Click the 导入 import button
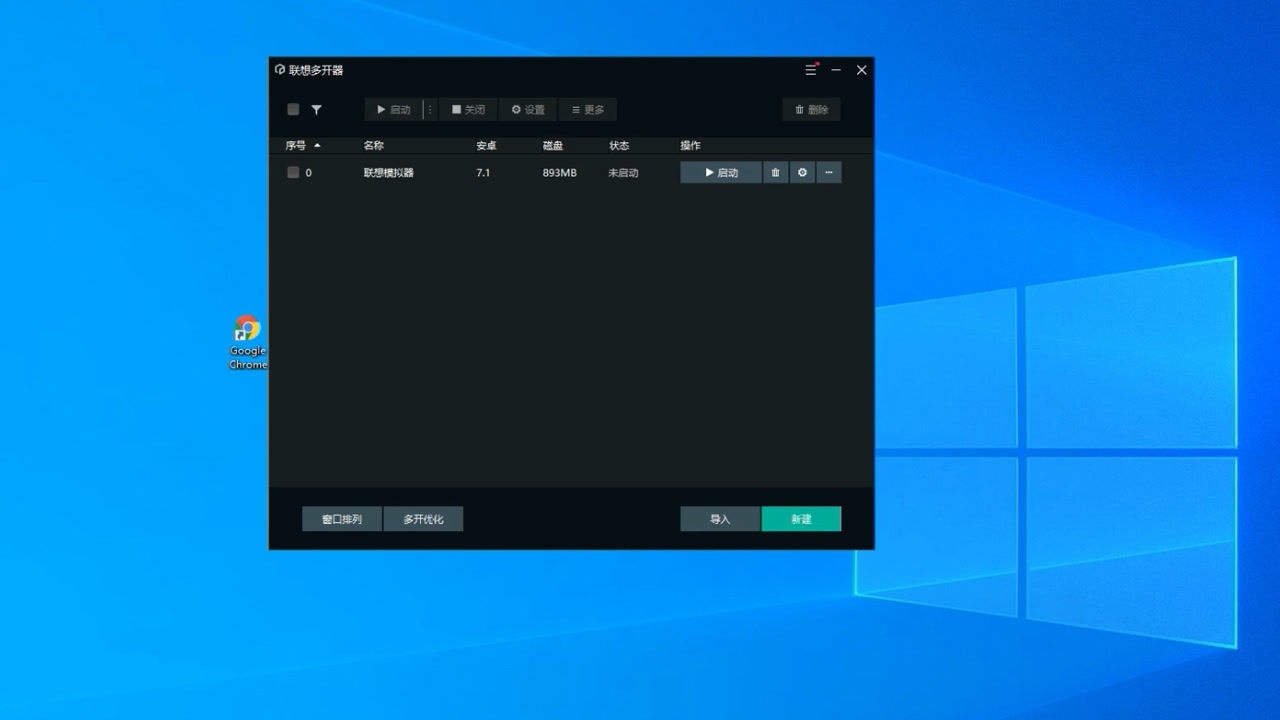 tap(720, 519)
